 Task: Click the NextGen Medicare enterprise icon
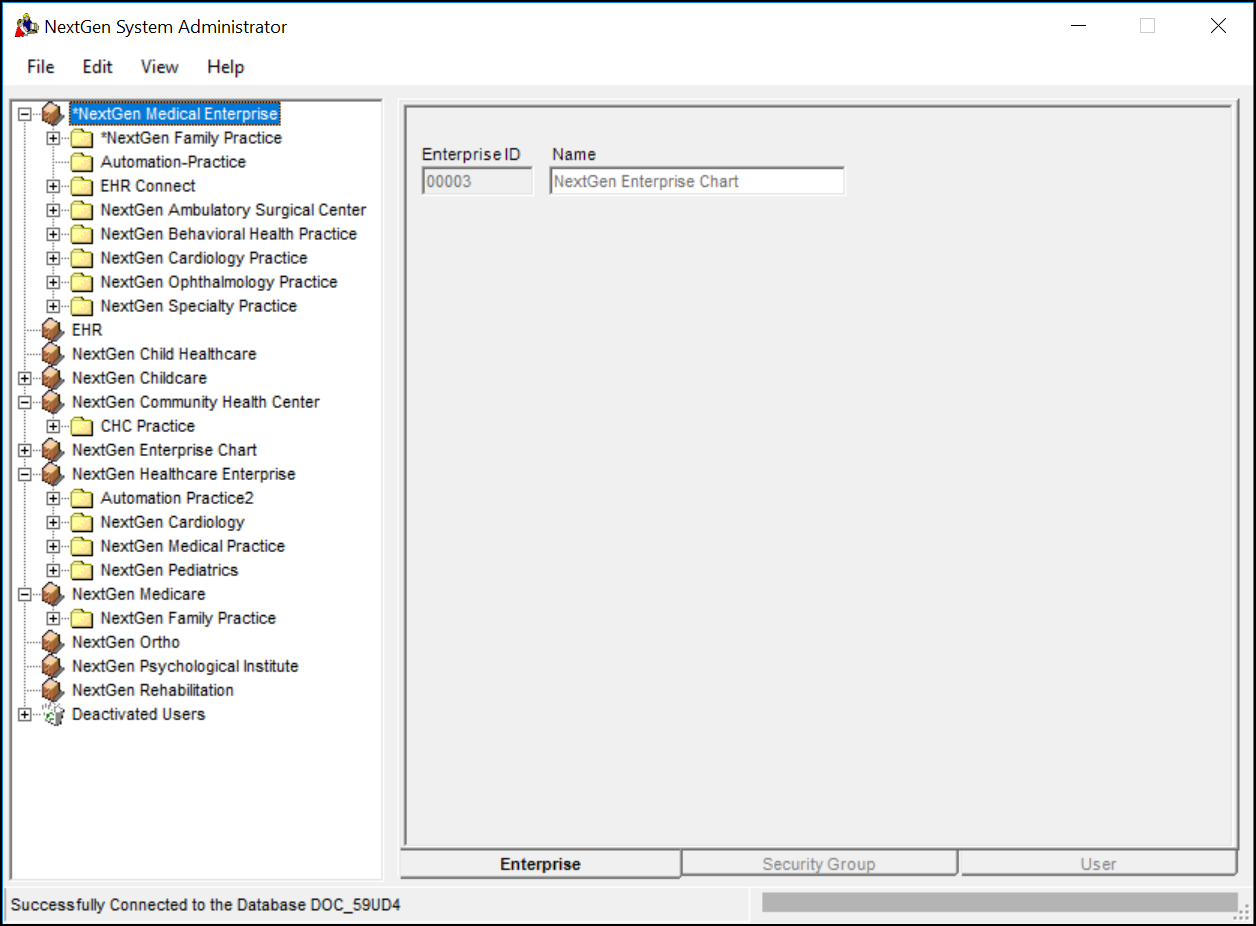[53, 594]
